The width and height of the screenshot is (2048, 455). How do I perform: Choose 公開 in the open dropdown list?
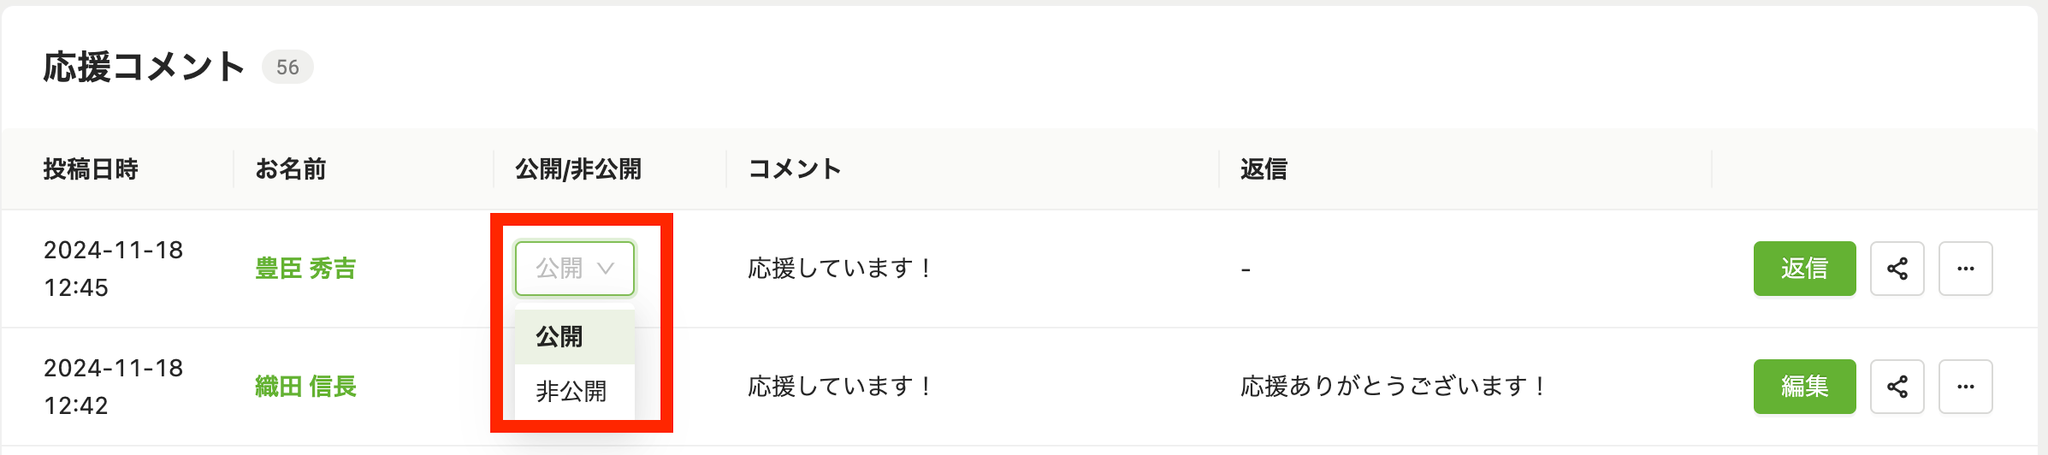575,337
